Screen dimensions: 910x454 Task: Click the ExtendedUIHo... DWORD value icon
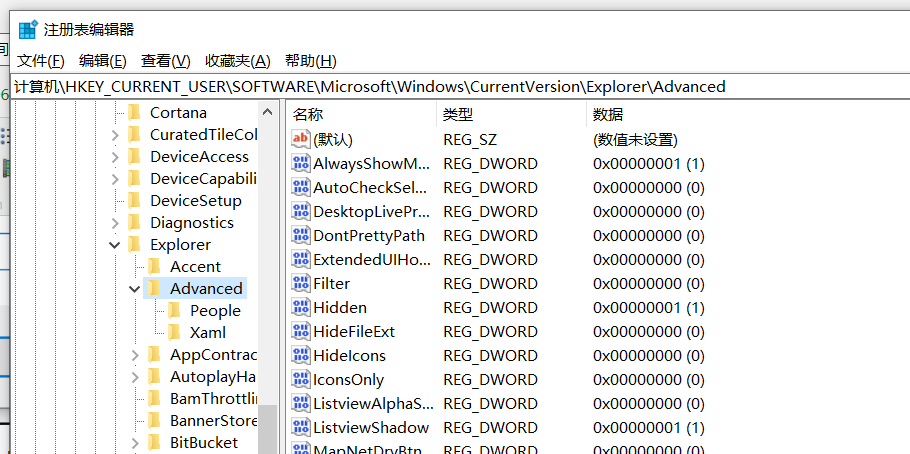pos(301,260)
